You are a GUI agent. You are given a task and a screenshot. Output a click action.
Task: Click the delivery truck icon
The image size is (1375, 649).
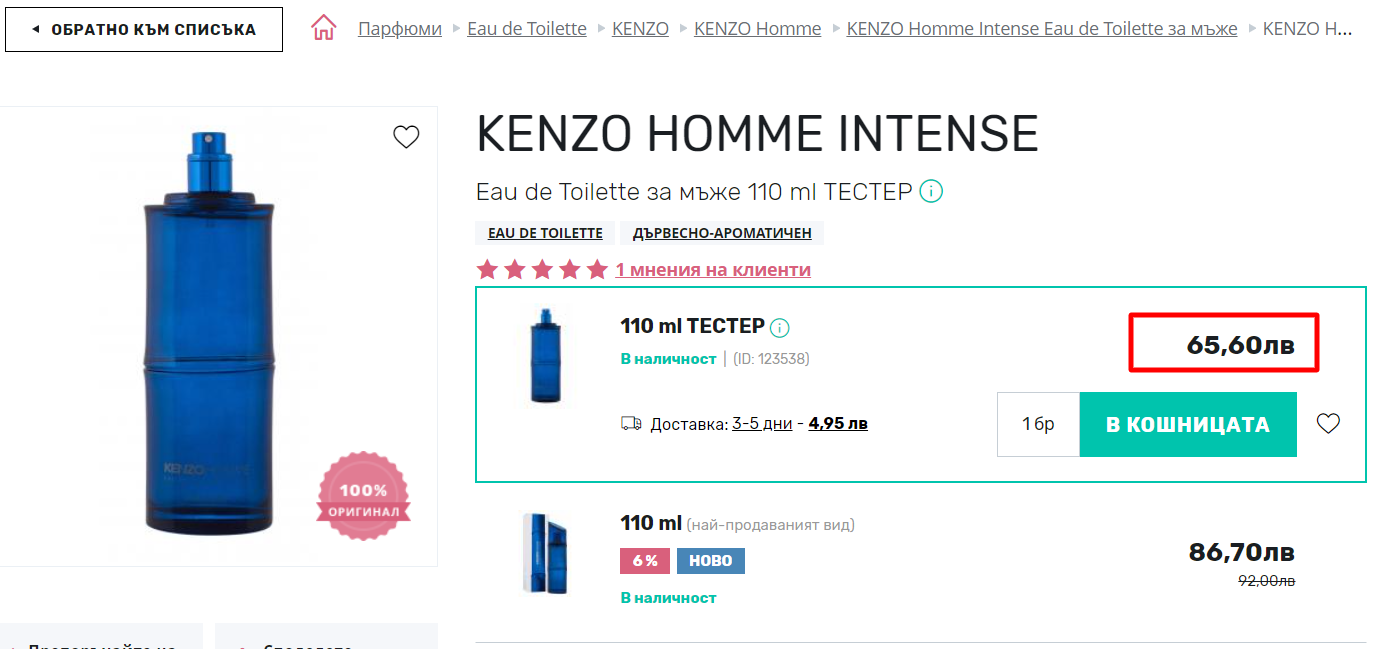coord(631,424)
